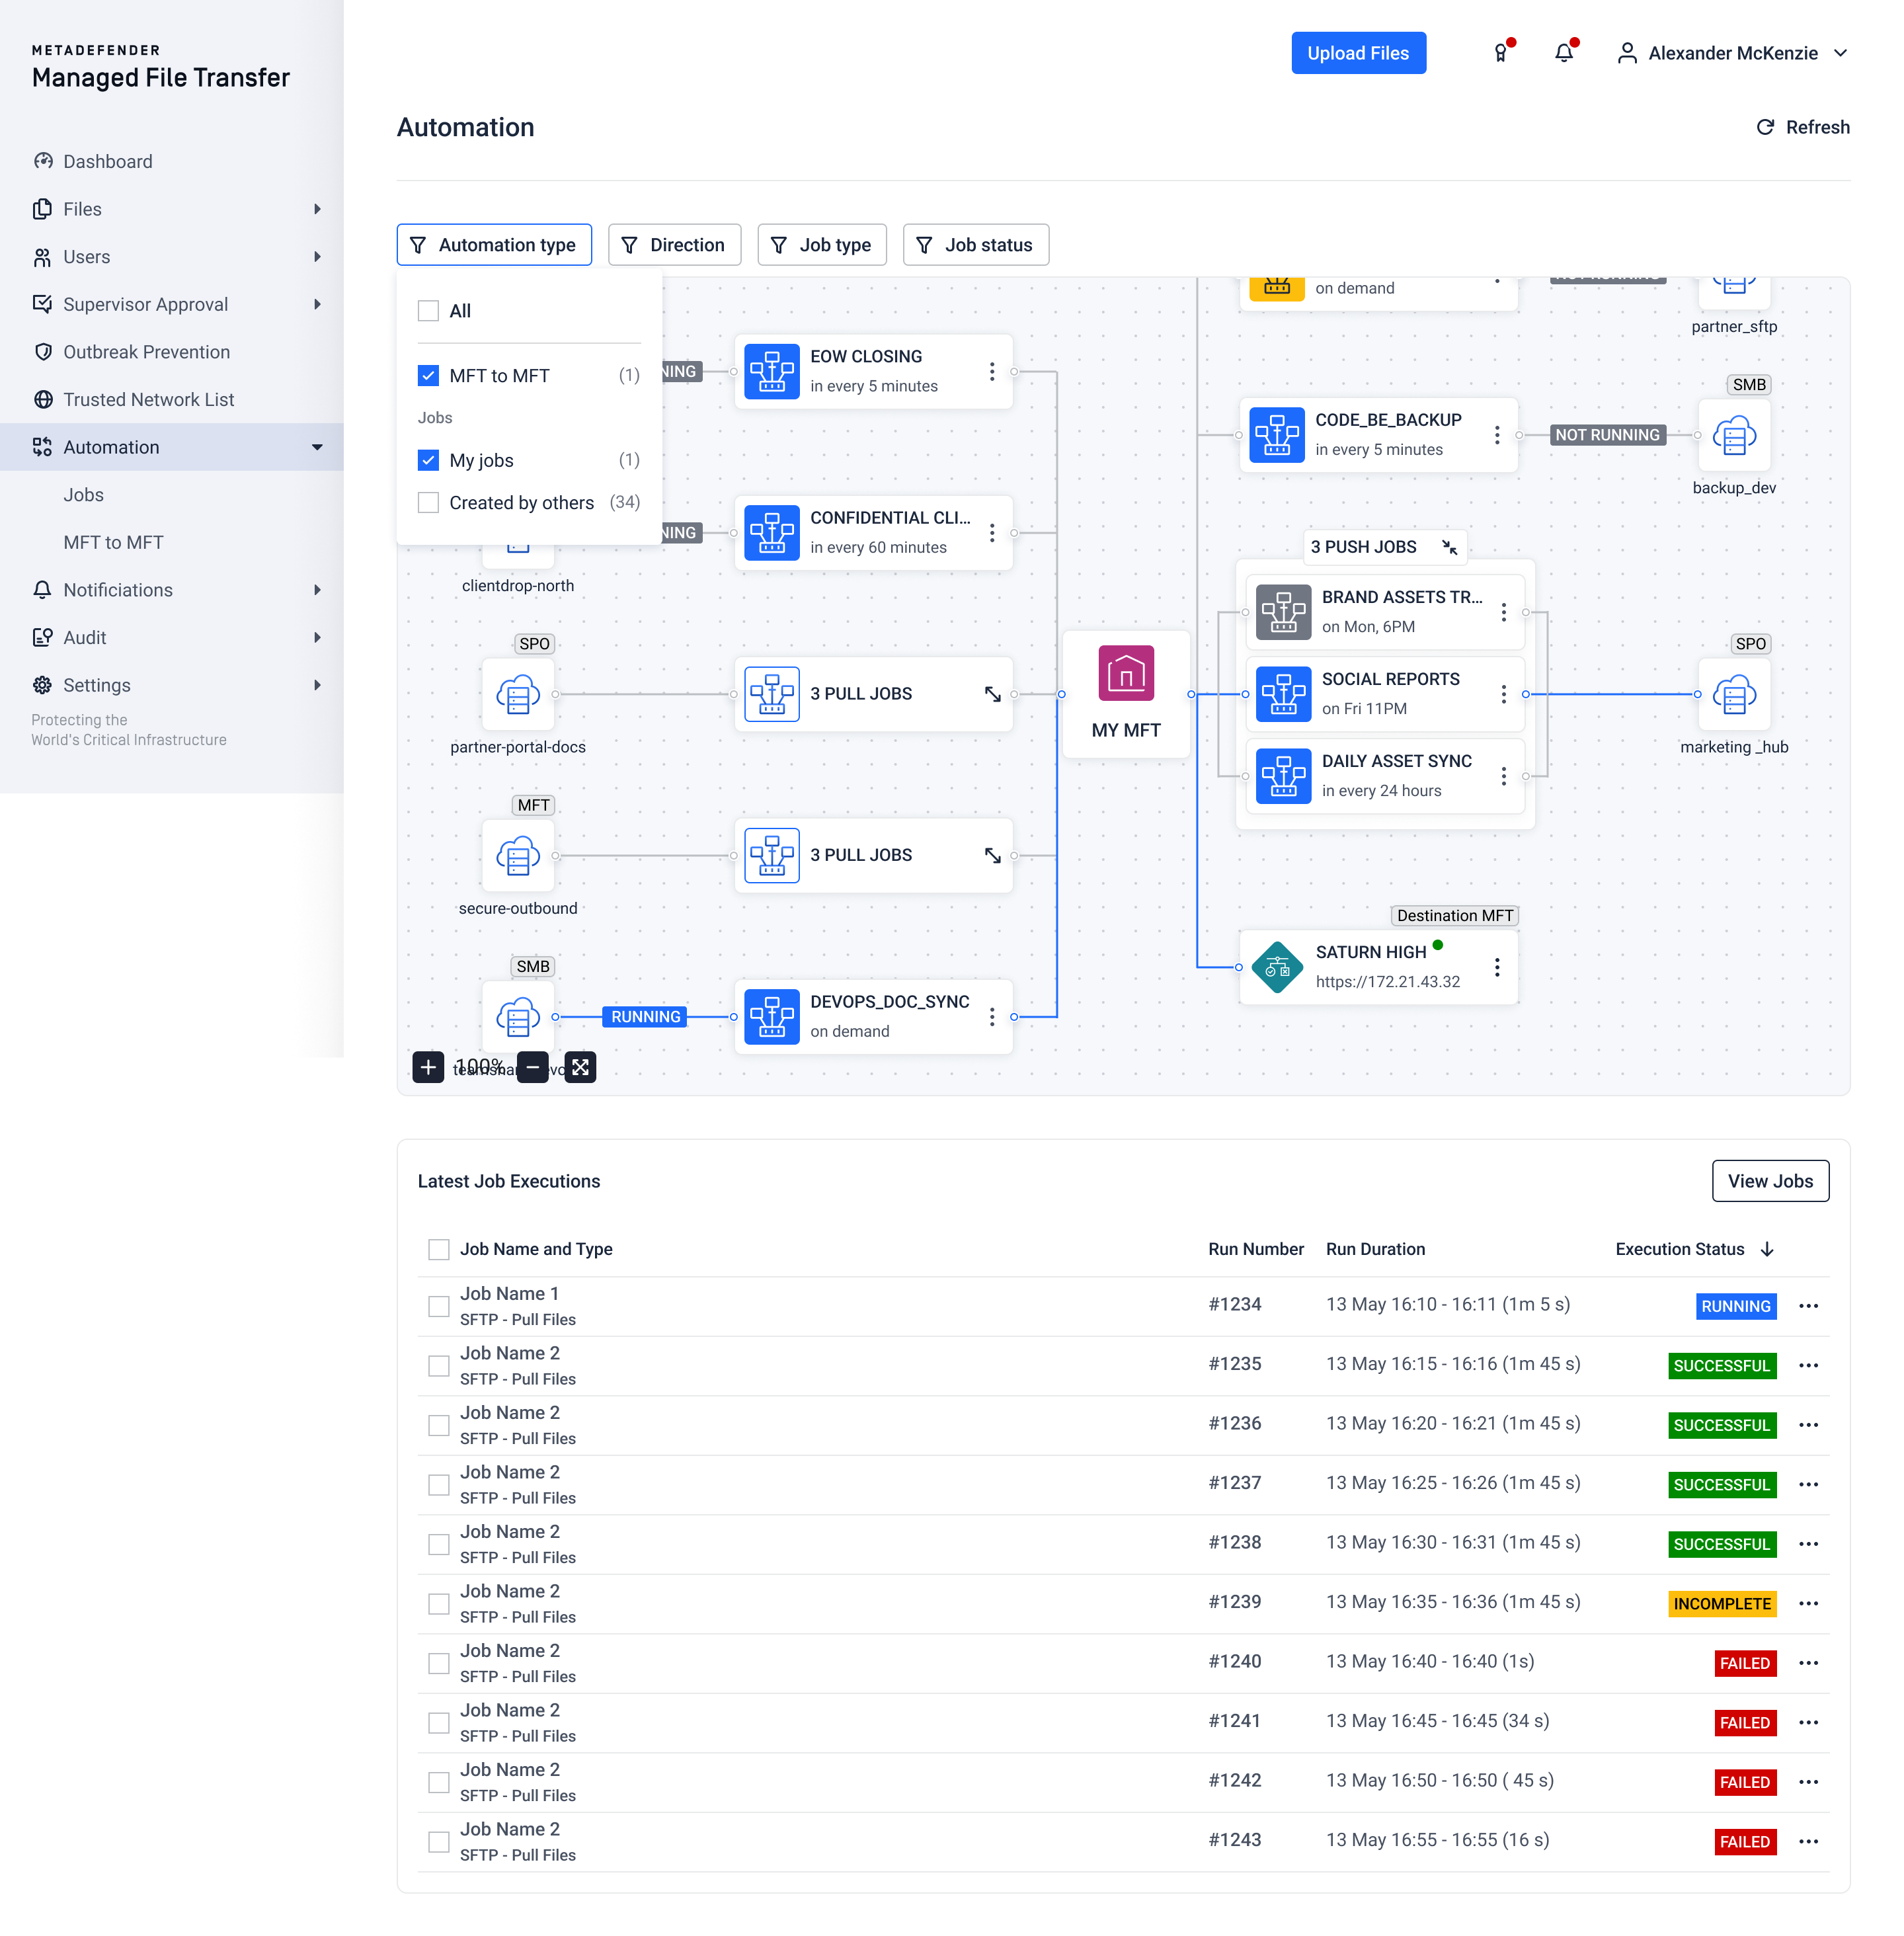The height and width of the screenshot is (1936, 1904).
Task: Collapse the Automation sidebar section
Action: coord(317,447)
